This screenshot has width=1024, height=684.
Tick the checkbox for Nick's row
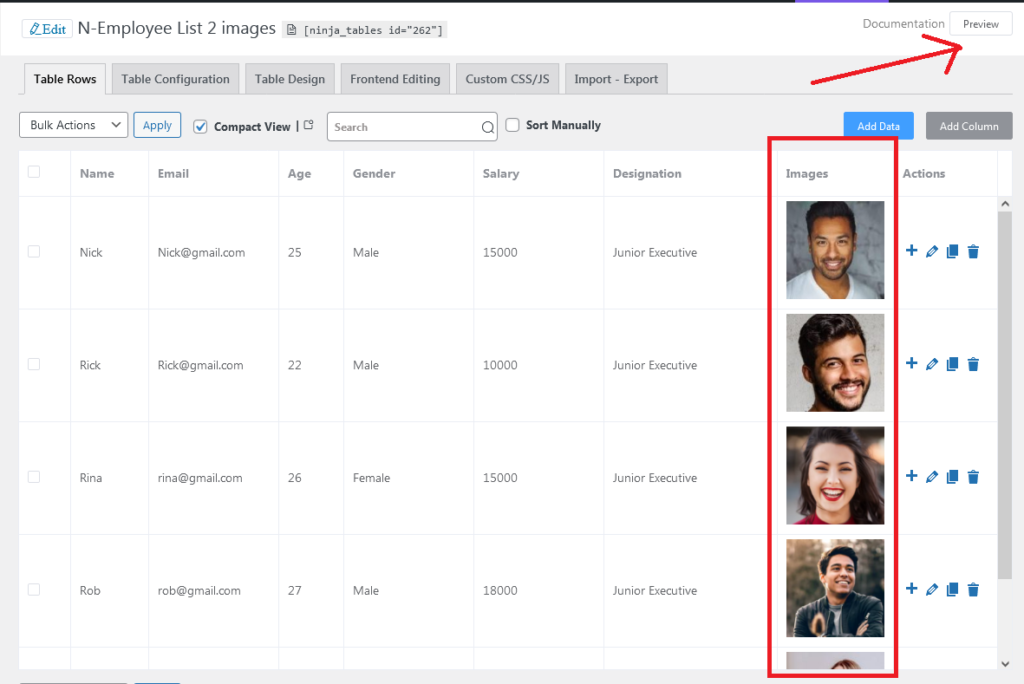coord(34,251)
